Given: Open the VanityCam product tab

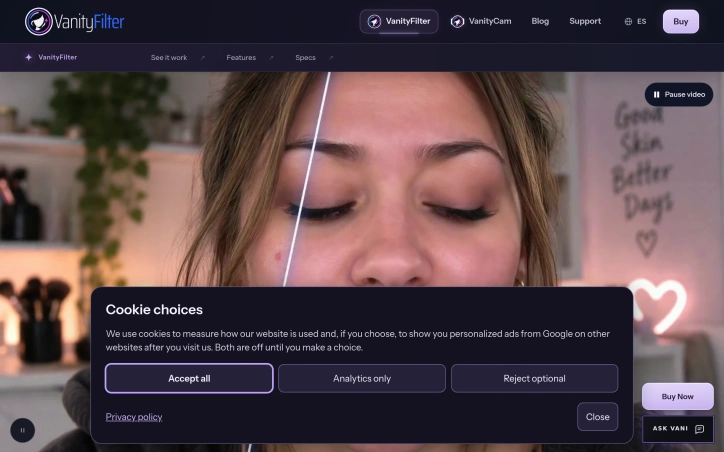Looking at the screenshot, I should pos(481,21).
